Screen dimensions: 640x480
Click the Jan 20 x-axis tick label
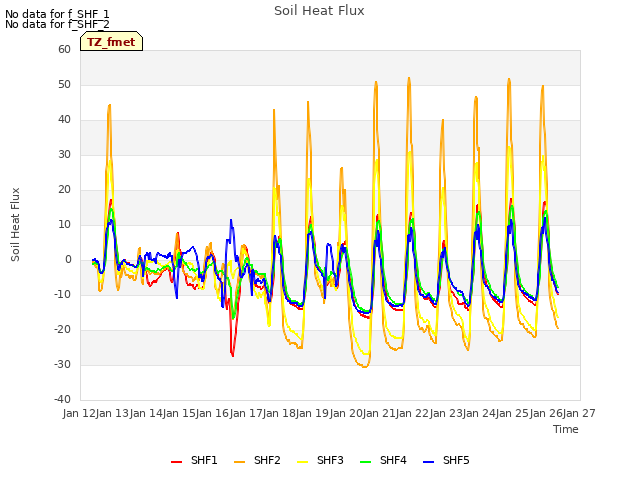point(346,413)
